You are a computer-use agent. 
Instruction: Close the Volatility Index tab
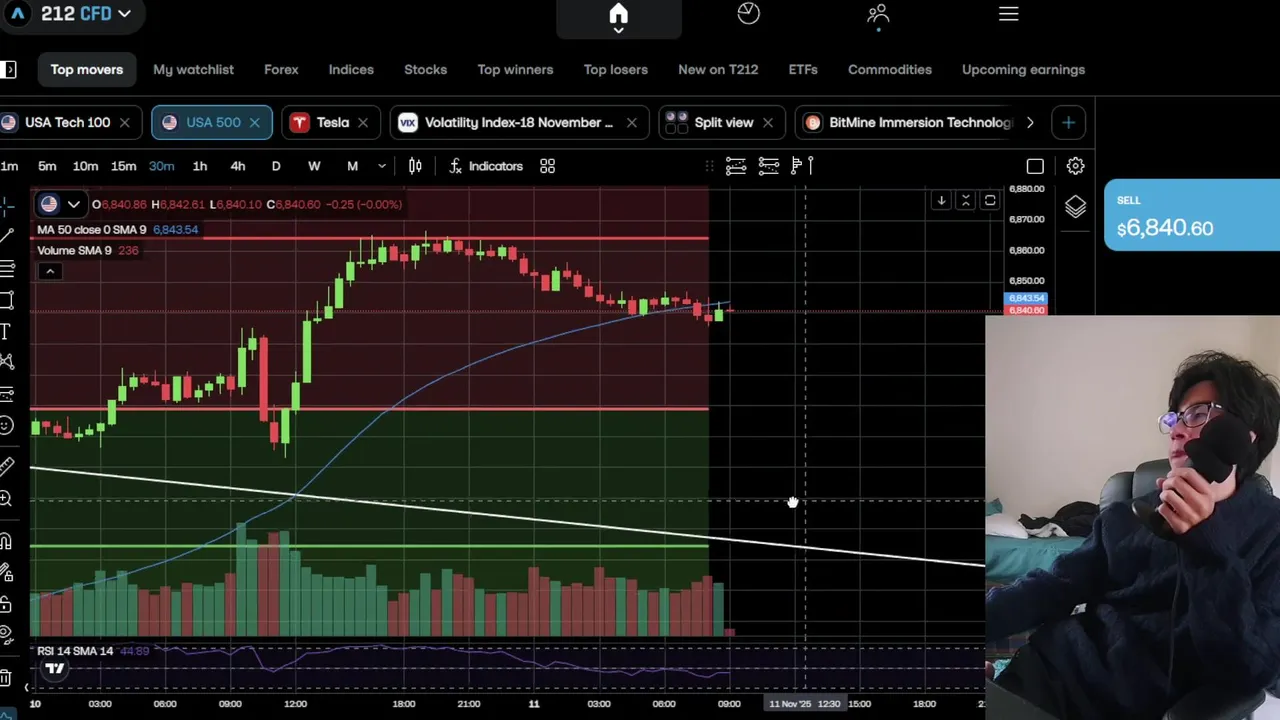[x=631, y=122]
